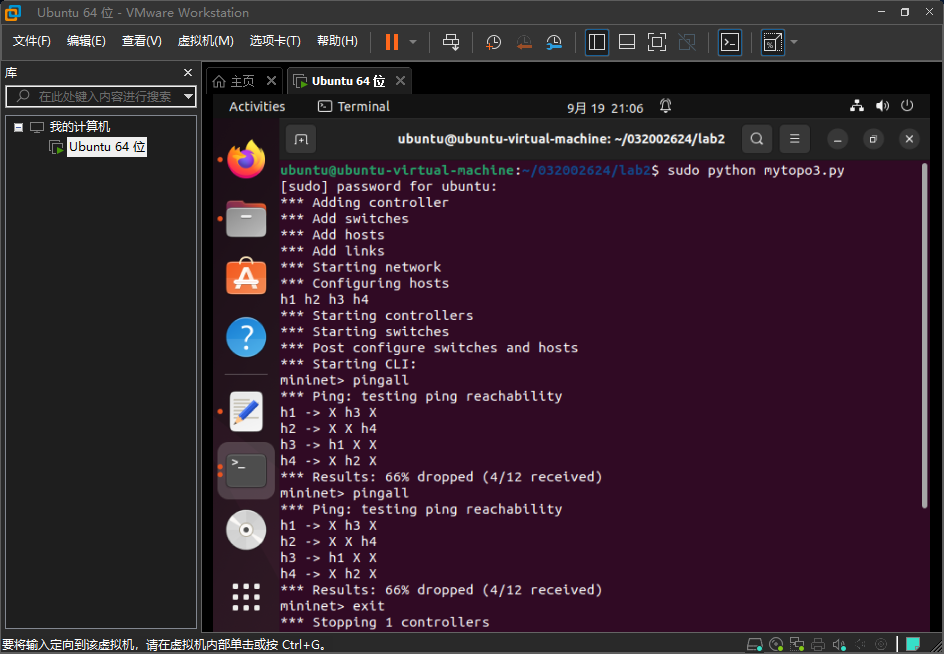944x654 pixels.
Task: Open a new terminal tab button
Action: (x=301, y=139)
